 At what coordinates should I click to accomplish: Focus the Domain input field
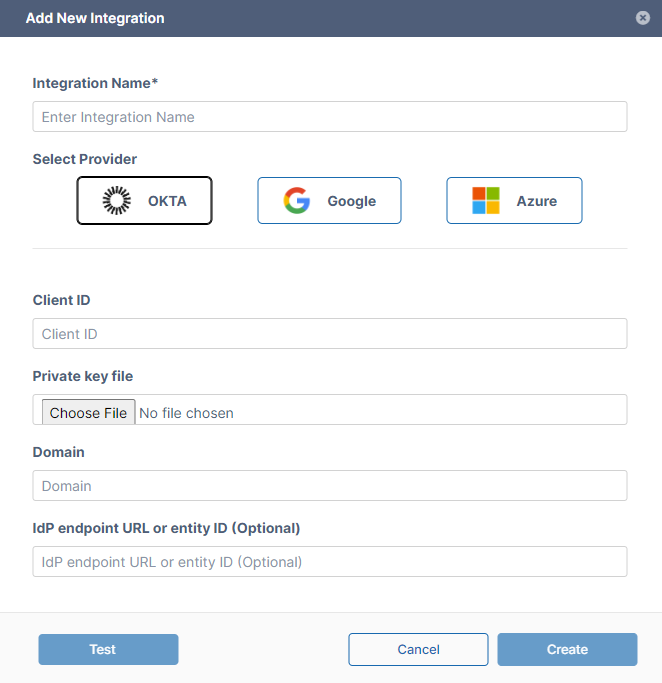click(x=329, y=486)
